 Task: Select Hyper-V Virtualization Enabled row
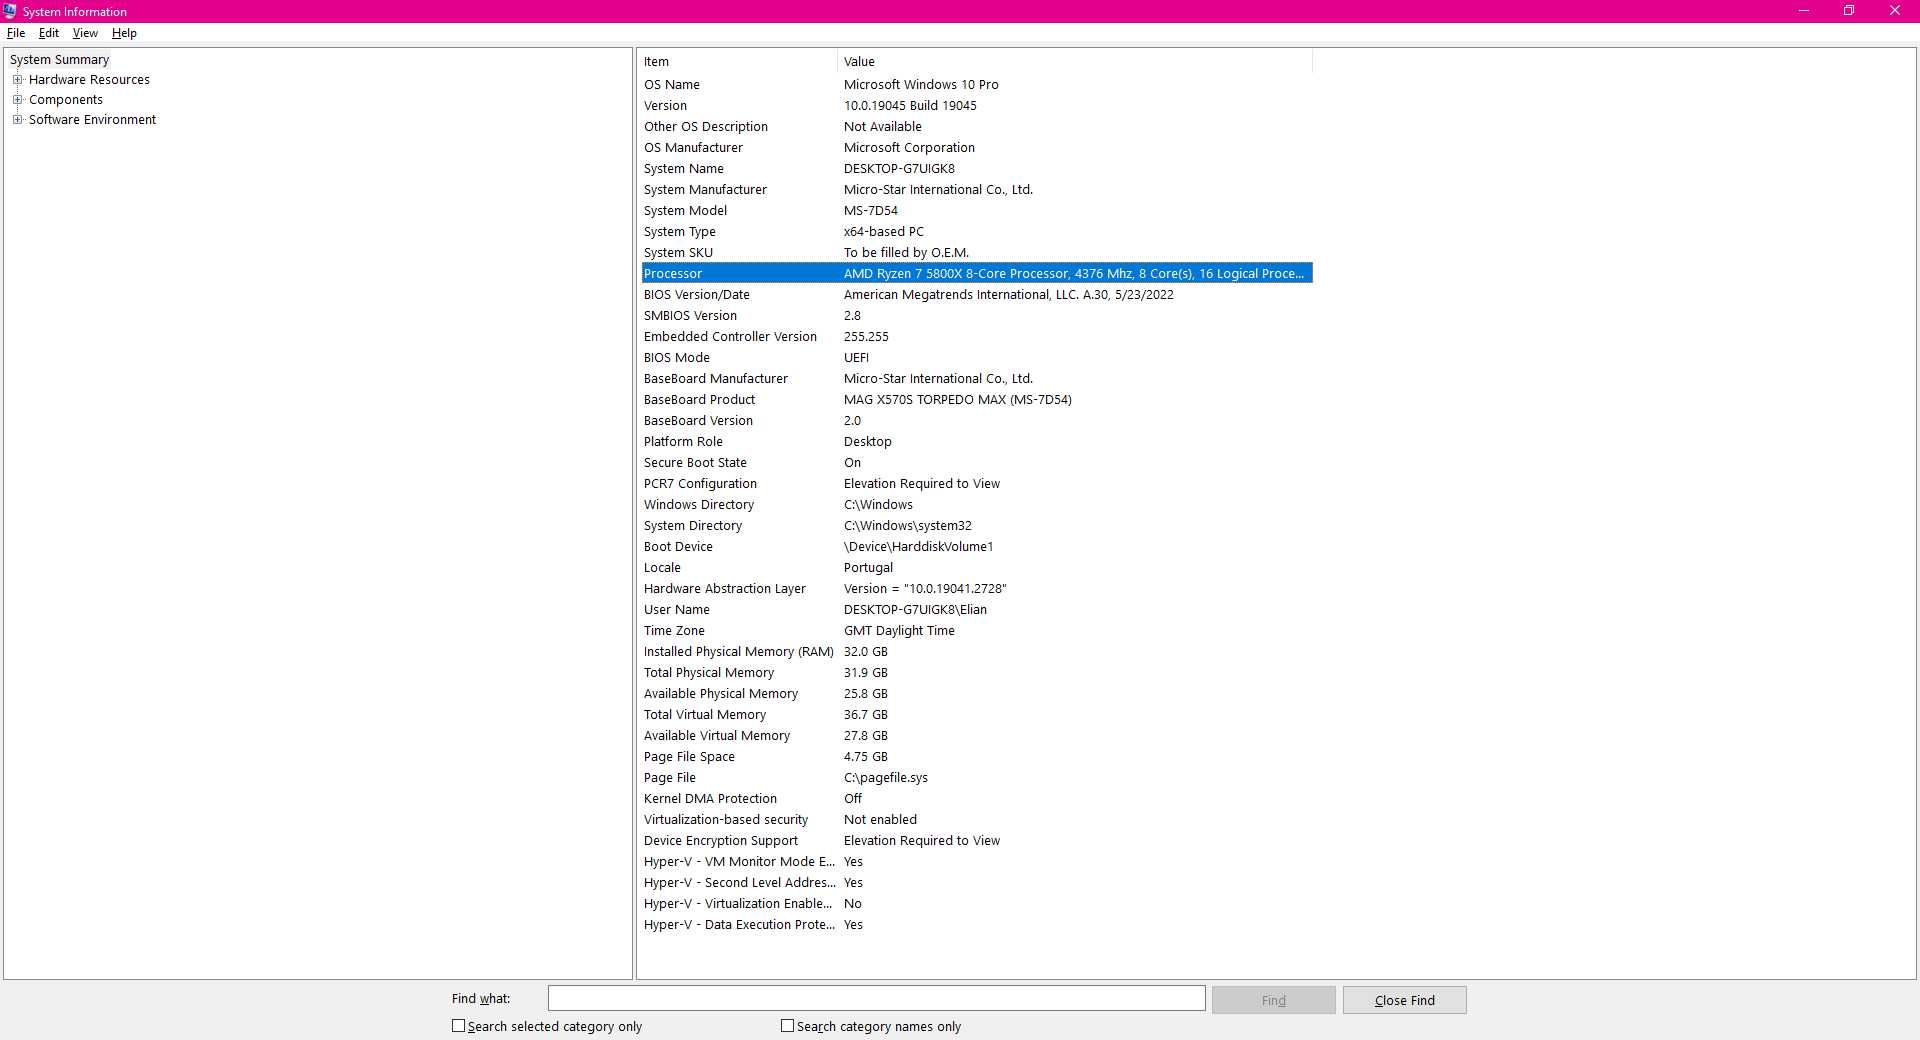pyautogui.click(x=977, y=904)
